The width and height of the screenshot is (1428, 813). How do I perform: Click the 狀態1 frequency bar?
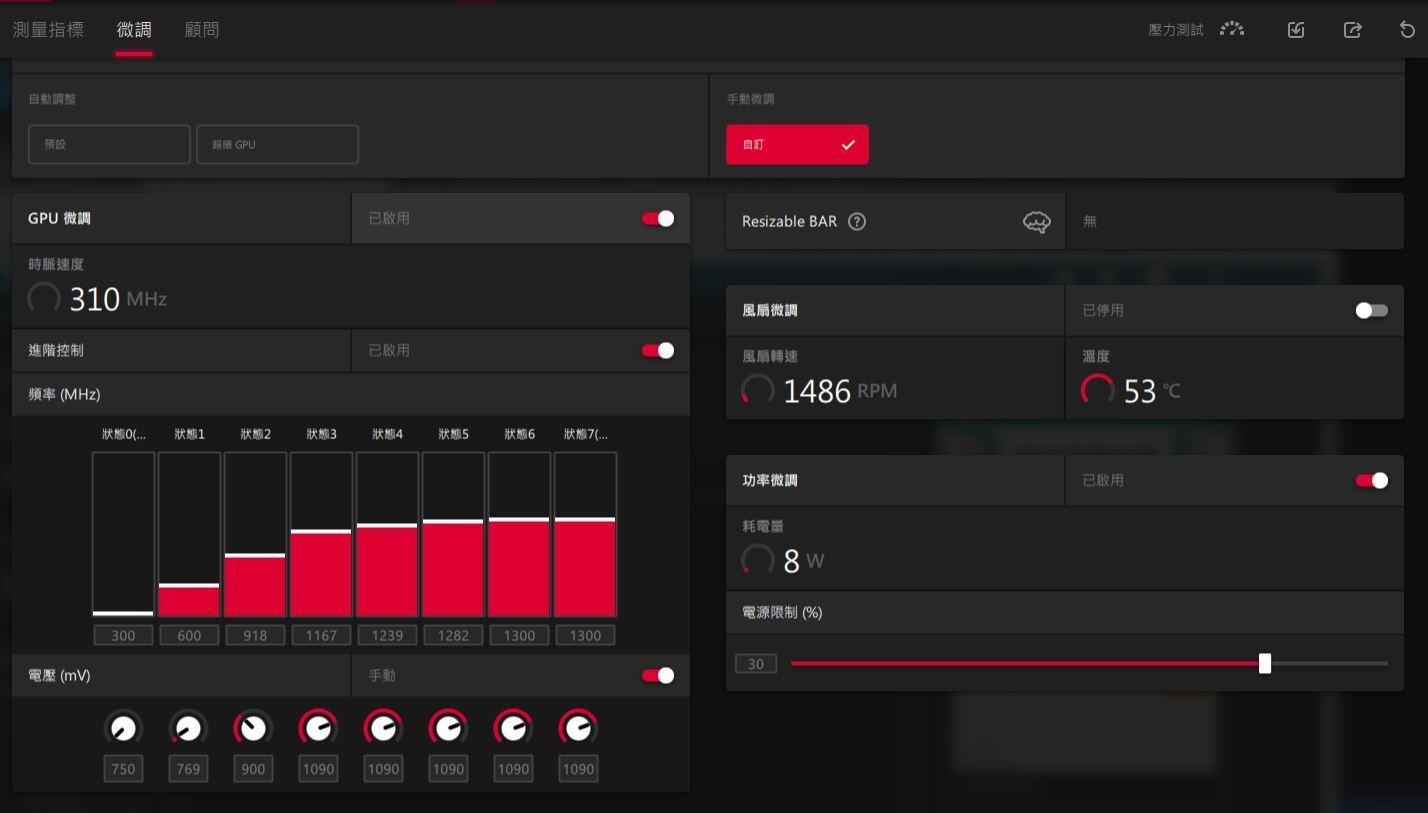click(x=189, y=535)
